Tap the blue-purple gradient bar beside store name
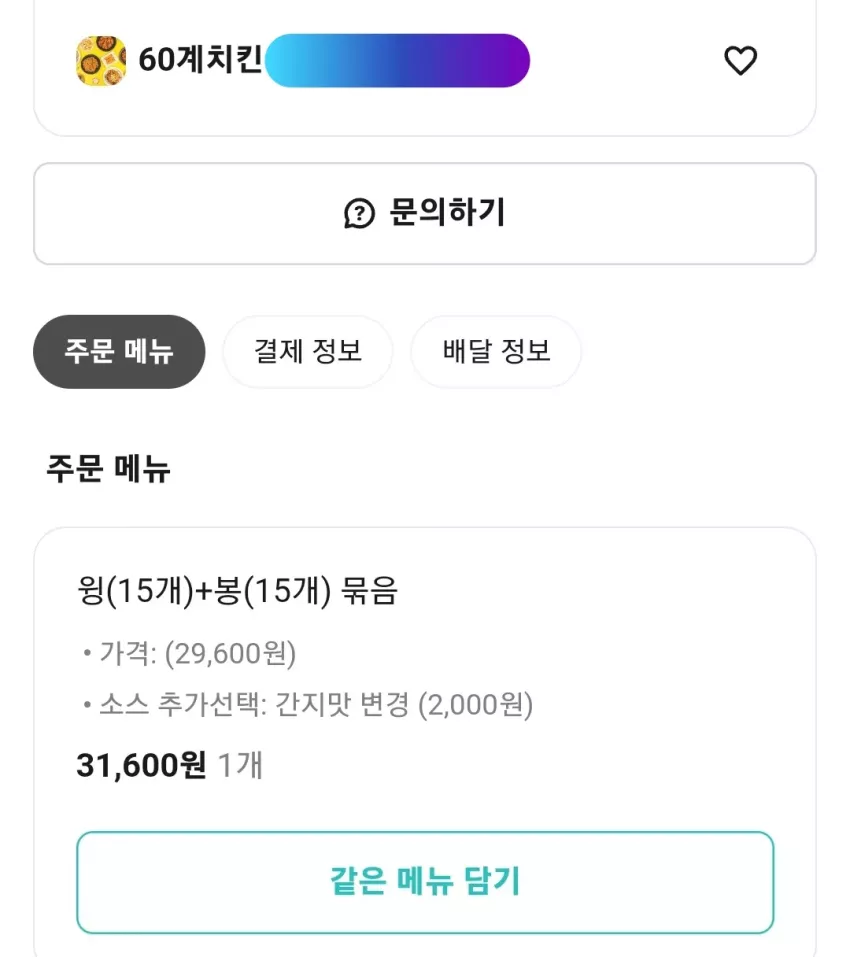 [x=397, y=60]
